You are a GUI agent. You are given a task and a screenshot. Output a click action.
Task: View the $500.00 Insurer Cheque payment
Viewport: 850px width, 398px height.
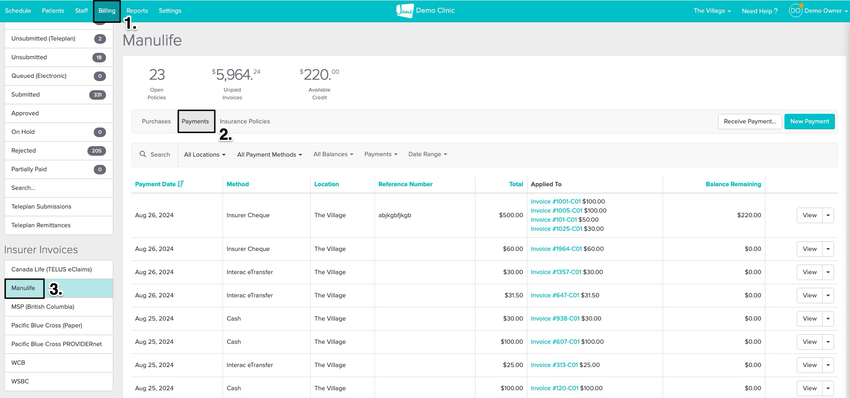(809, 215)
